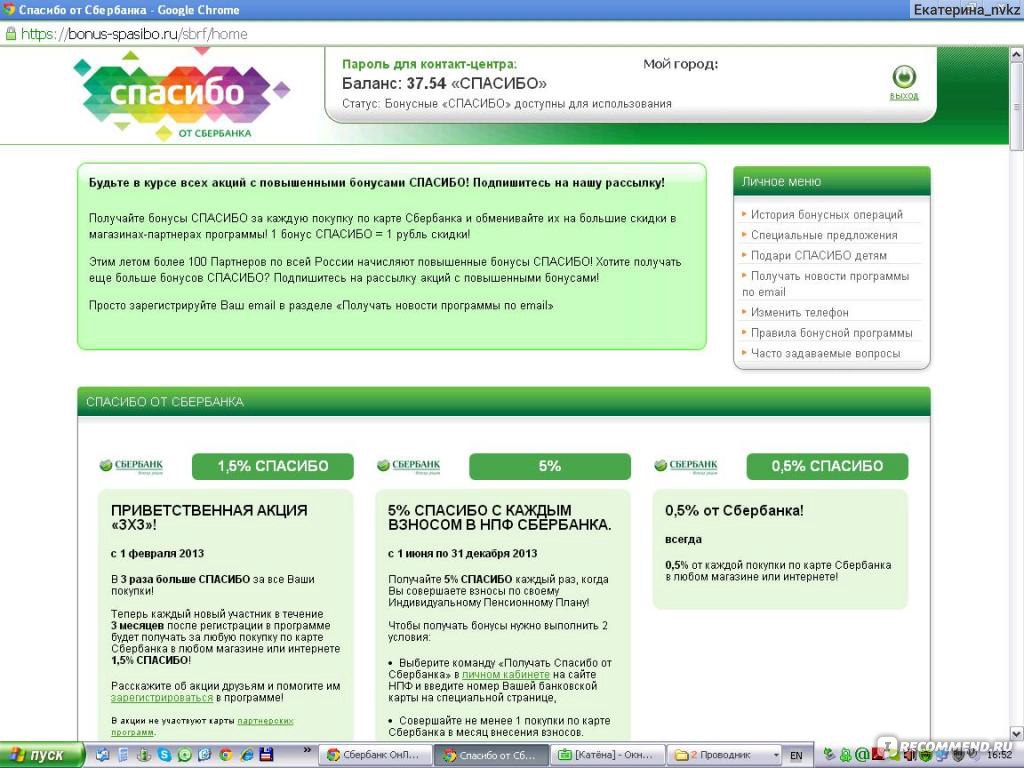Image resolution: width=1024 pixels, height=768 pixels.
Task: Click Show Desktop icon in quick launch
Action: [103, 755]
